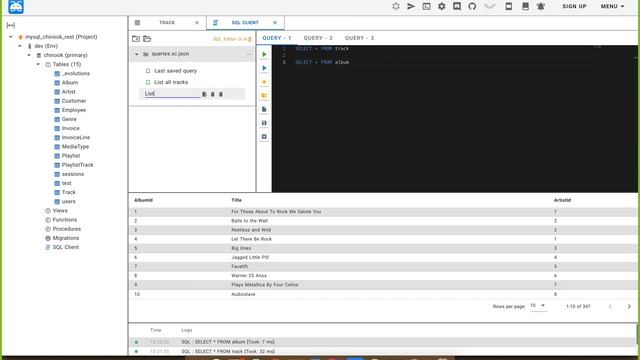The width and height of the screenshot is (640, 360).
Task: Open the Artist table in tree
Action: [x=69, y=92]
